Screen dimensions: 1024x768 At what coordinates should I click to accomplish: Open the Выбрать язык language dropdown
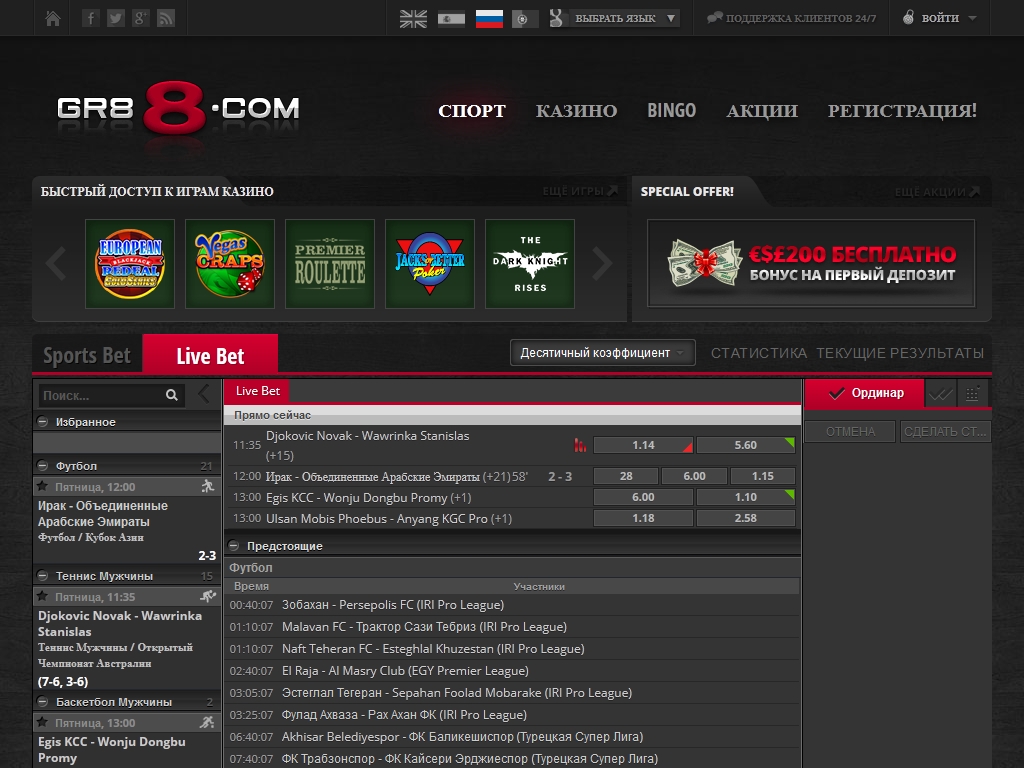point(624,18)
